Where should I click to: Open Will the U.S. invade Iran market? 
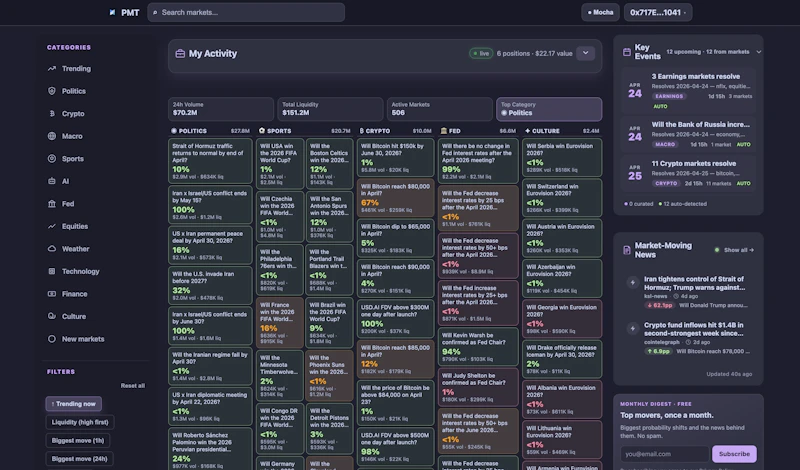point(210,285)
